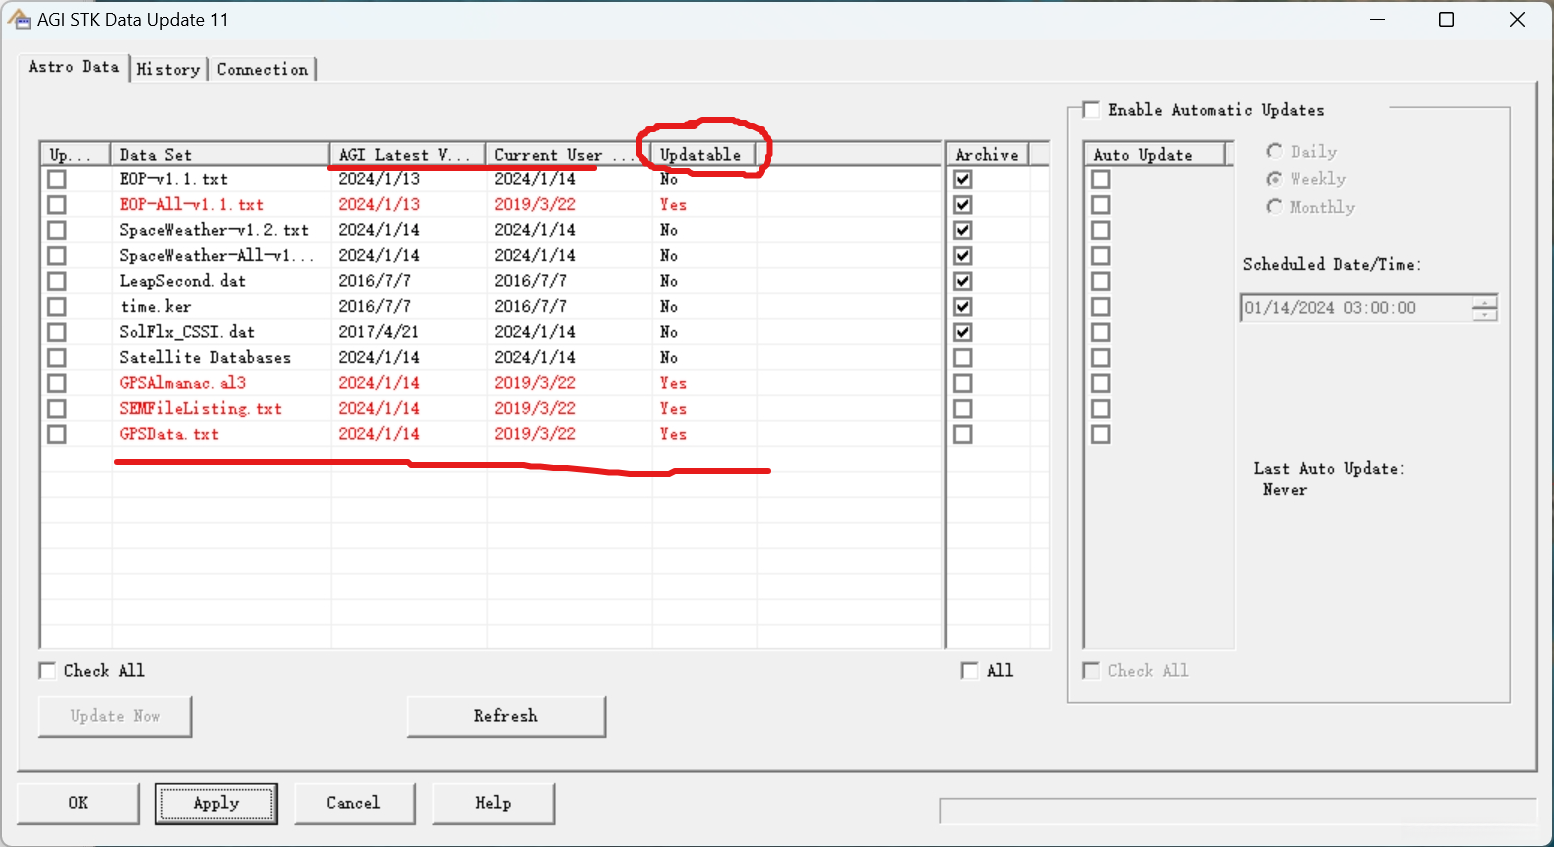Select update checkbox for GPSData.txt row
Viewport: 1554px width, 847px height.
(57, 434)
